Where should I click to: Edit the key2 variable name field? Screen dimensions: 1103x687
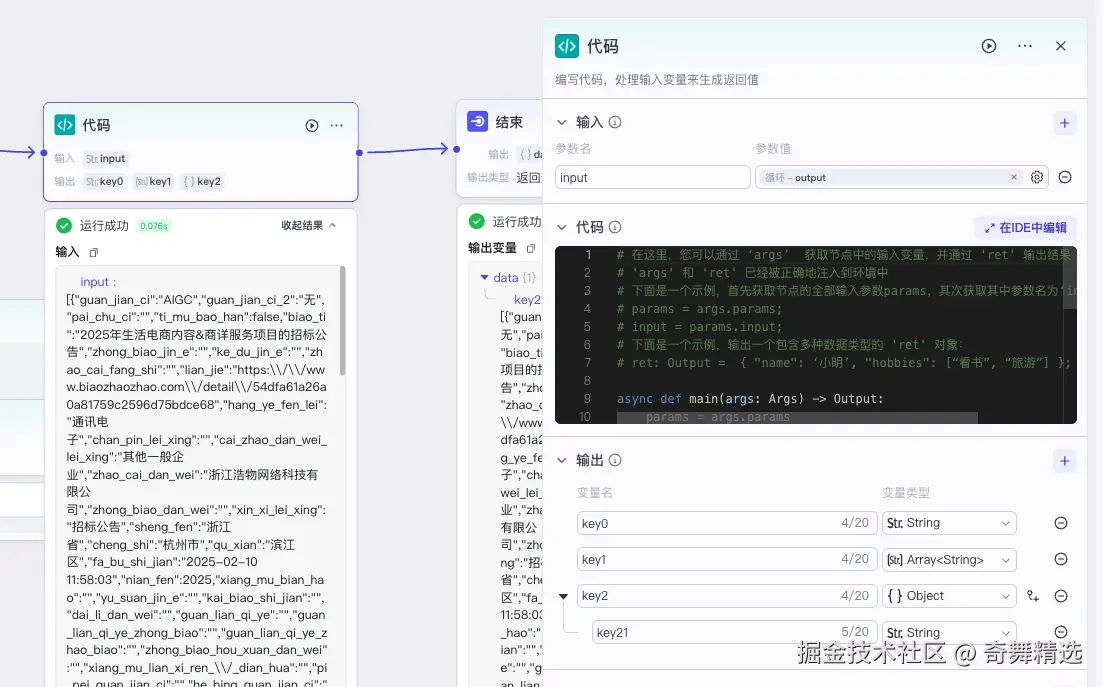727,596
